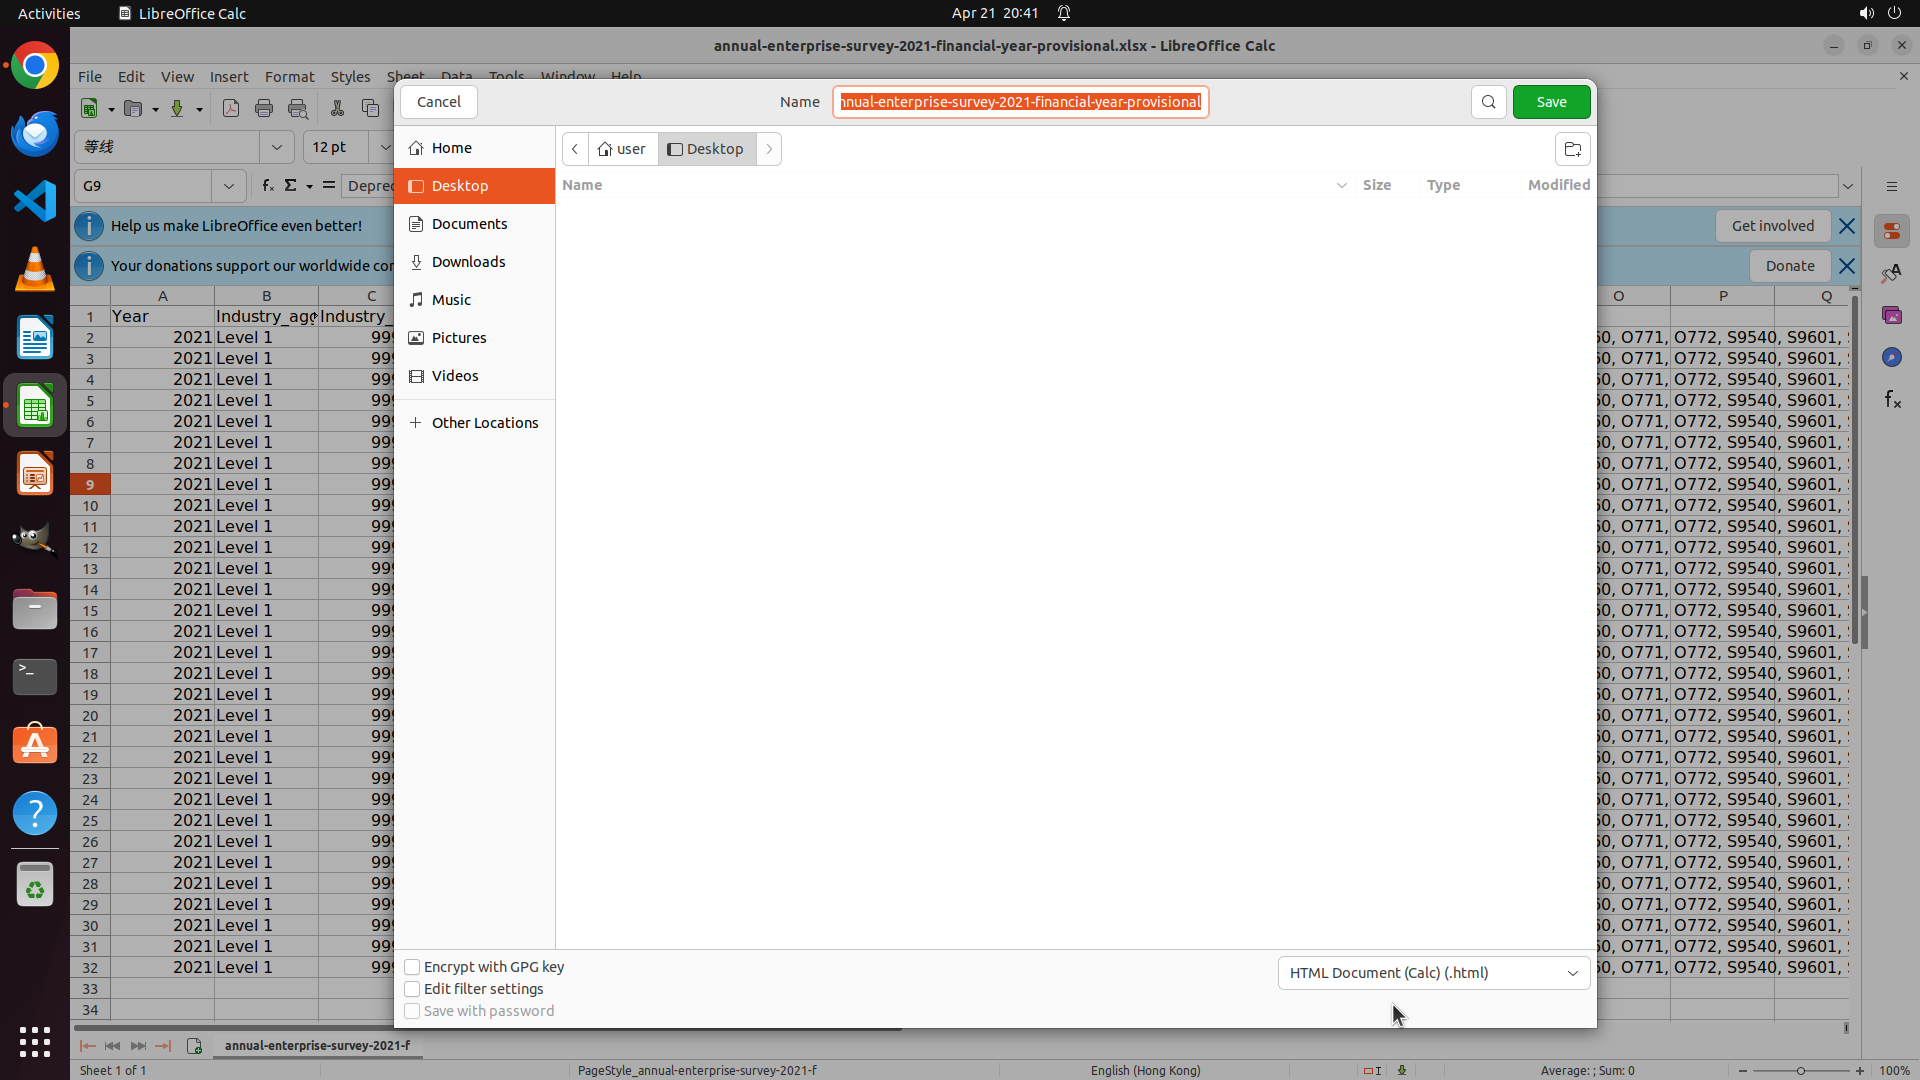Viewport: 1920px width, 1080px height.
Task: Expand the font name dropdown
Action: point(276,147)
